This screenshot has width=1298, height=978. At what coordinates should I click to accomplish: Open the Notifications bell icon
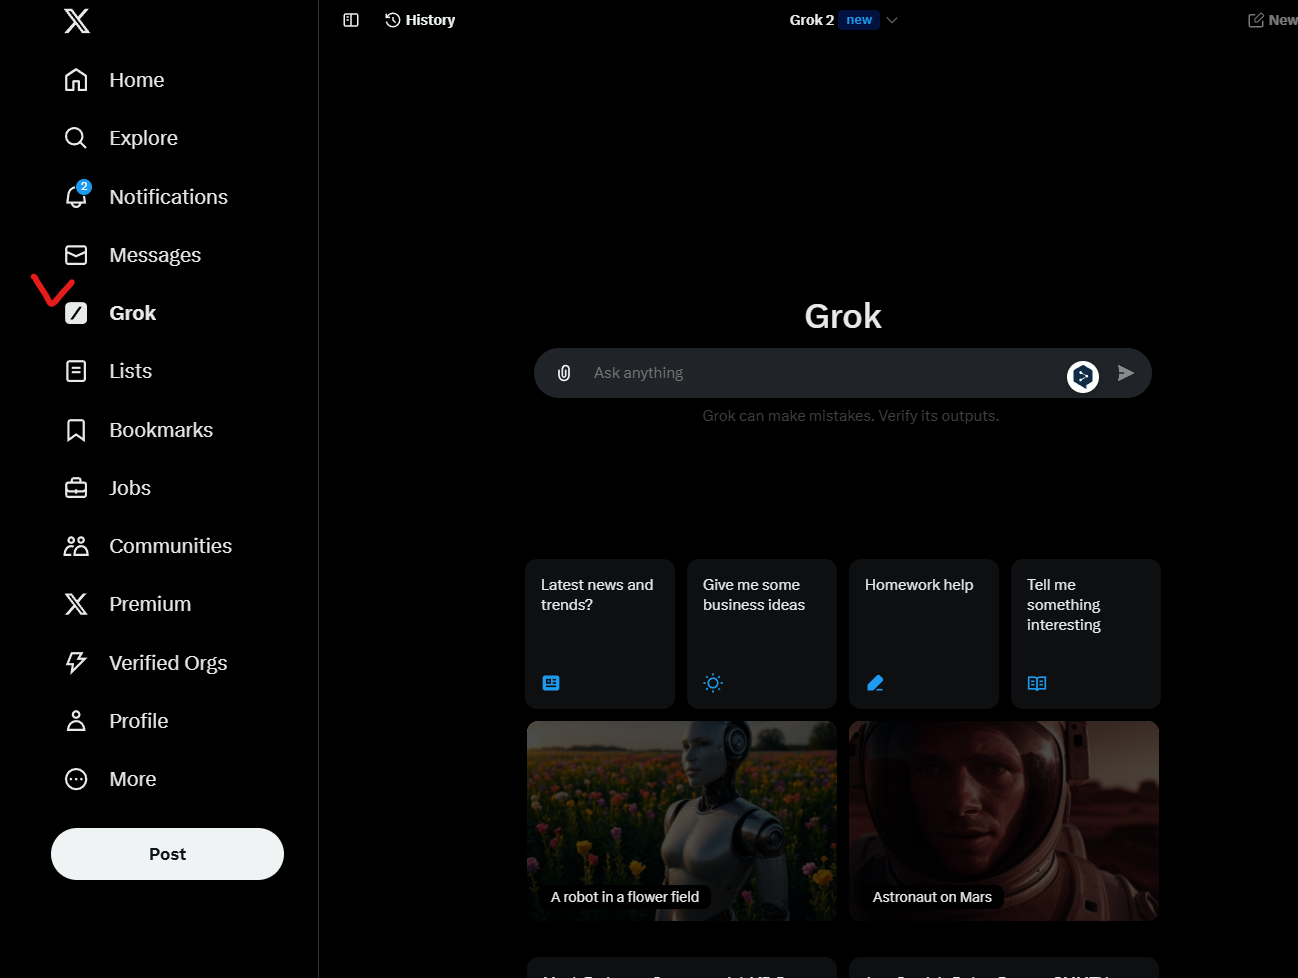pos(76,196)
